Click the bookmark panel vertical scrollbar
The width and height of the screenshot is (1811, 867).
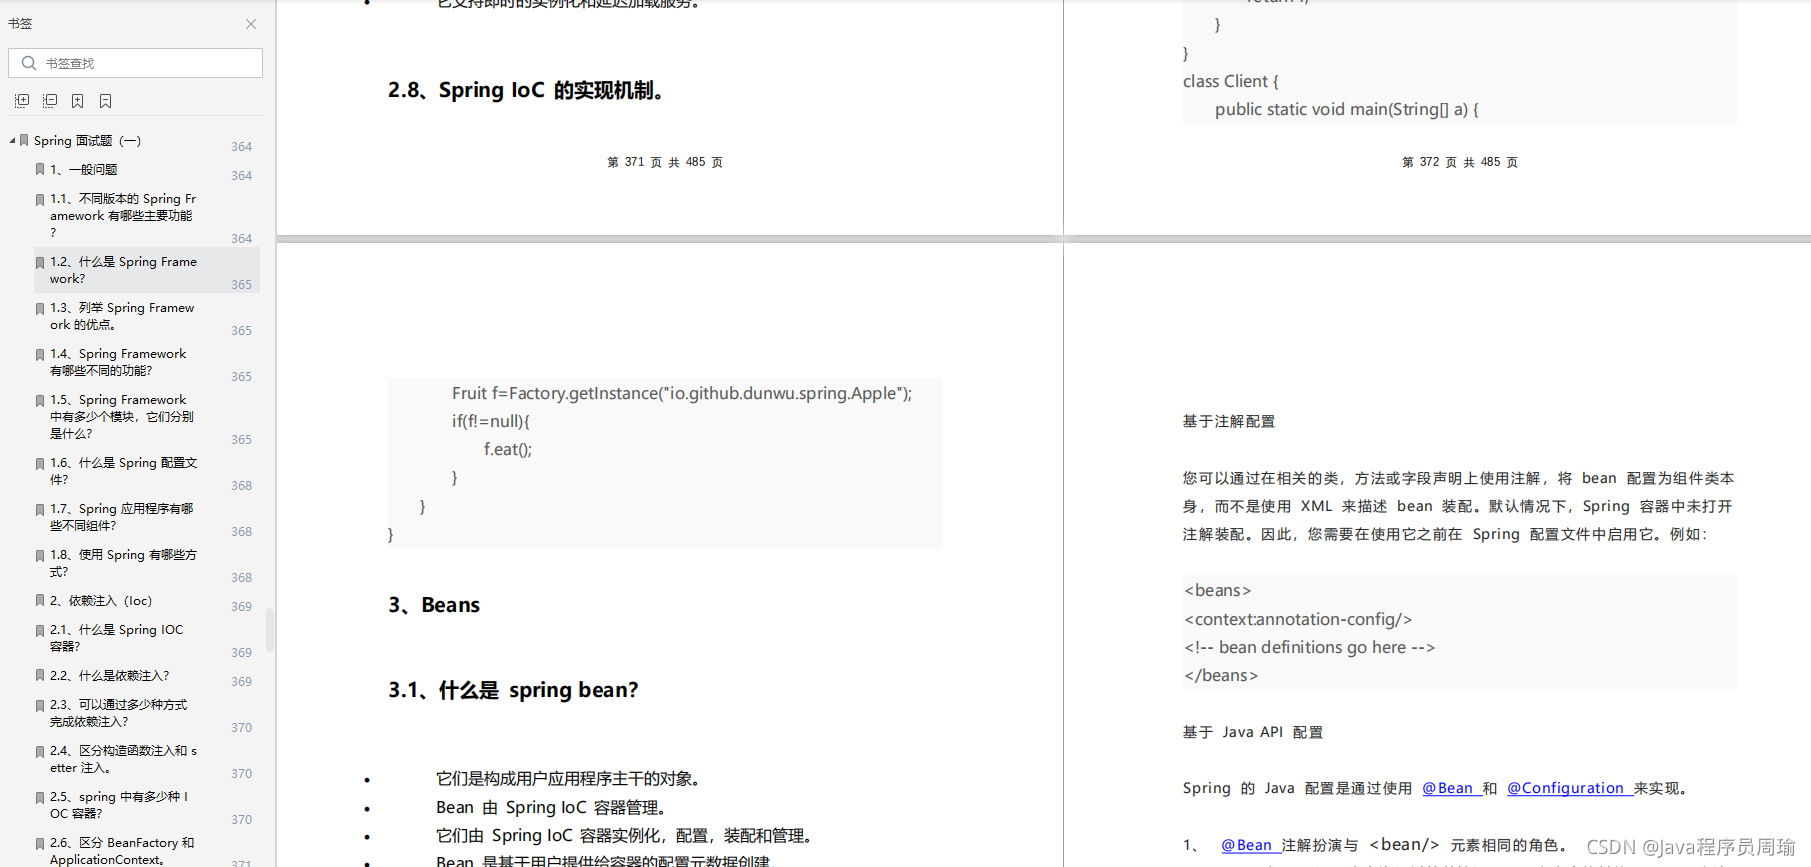coord(270,630)
